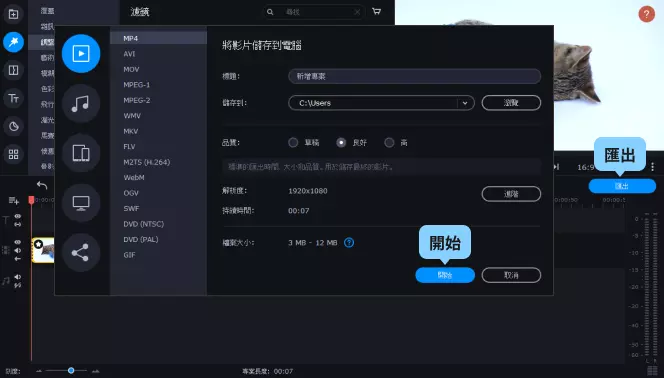Choose SWF format
This screenshot has height=378, width=664.
[158, 208]
